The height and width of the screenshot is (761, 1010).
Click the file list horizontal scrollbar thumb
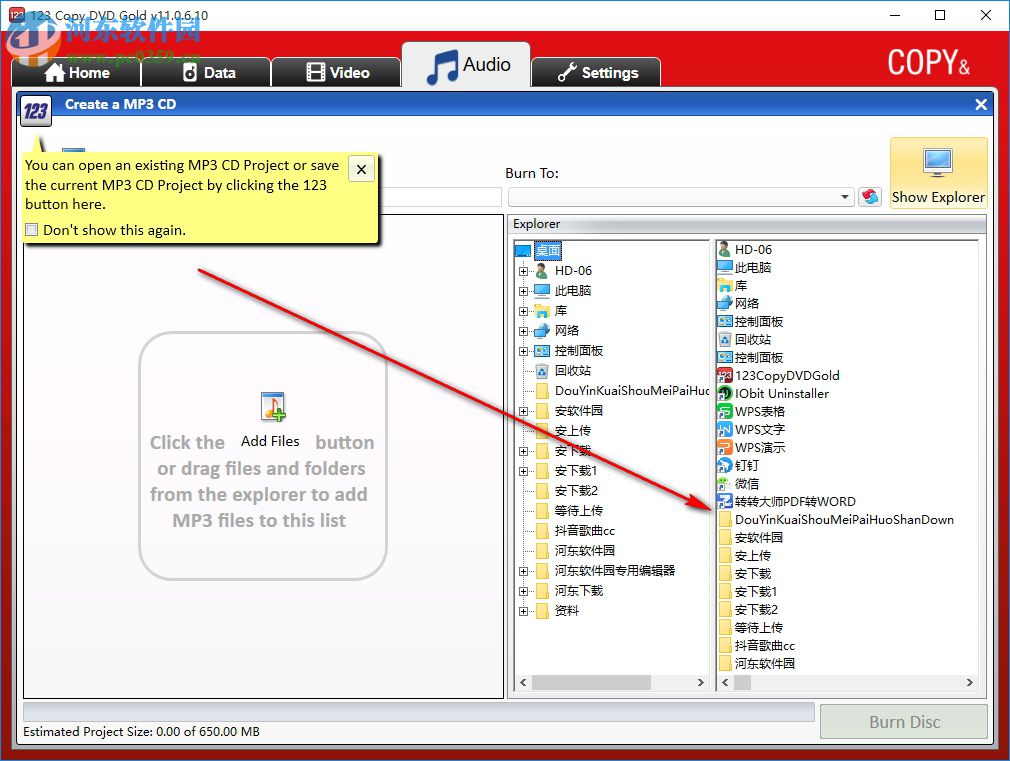(742, 682)
